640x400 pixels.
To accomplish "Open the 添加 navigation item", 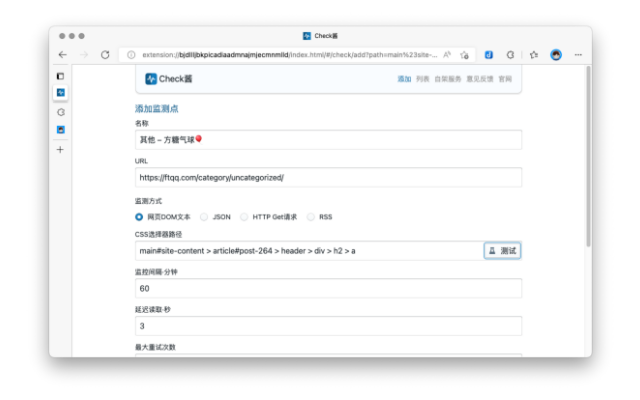I will [x=404, y=79].
